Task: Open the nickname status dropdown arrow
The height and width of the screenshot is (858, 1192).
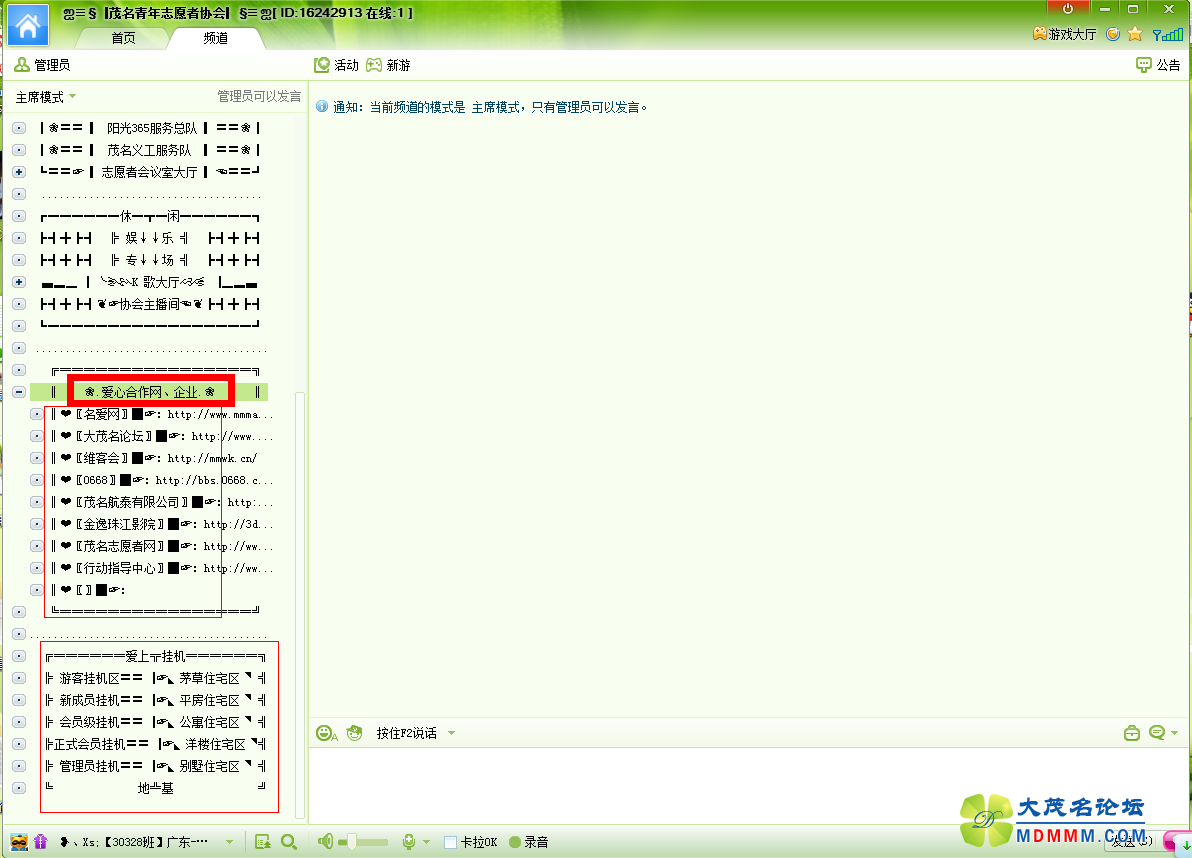Action: point(230,842)
